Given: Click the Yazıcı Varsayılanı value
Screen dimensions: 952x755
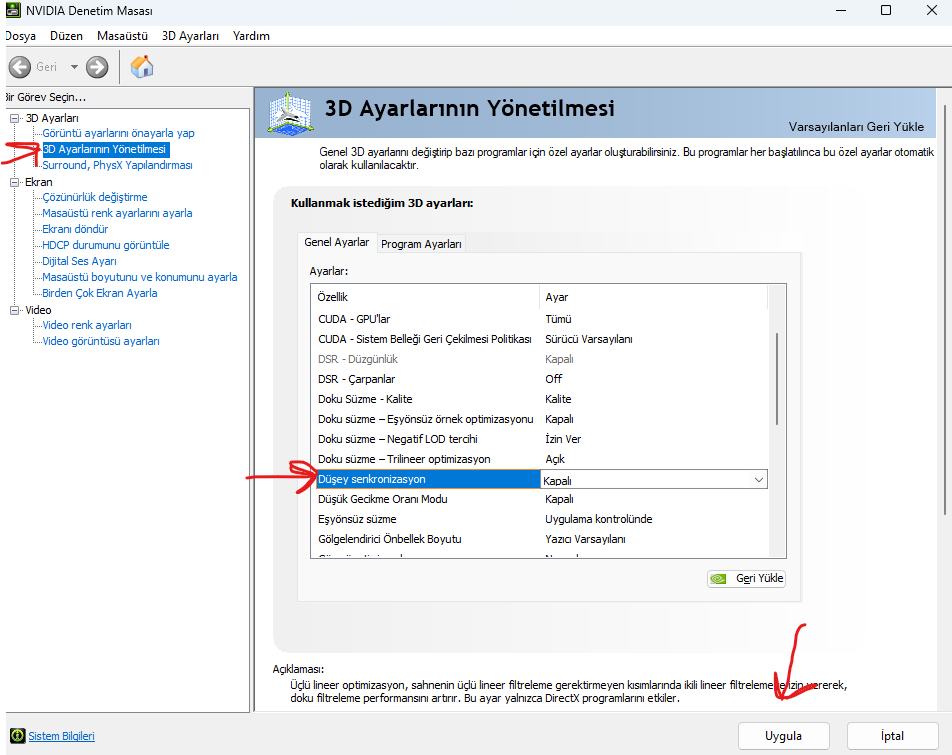Looking at the screenshot, I should (x=585, y=540).
